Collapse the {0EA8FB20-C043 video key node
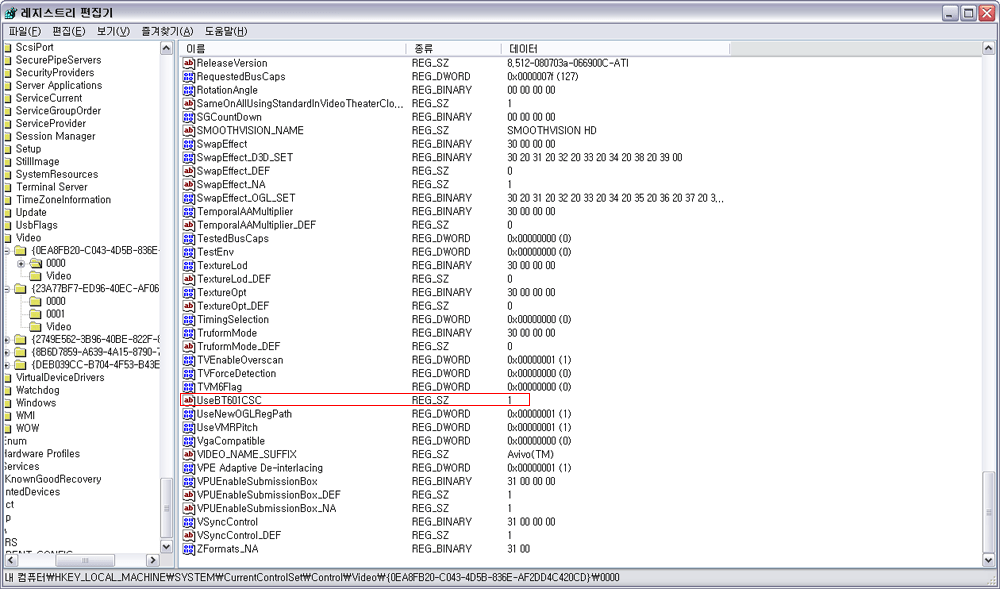The height and width of the screenshot is (589, 1000). click(x=7, y=251)
